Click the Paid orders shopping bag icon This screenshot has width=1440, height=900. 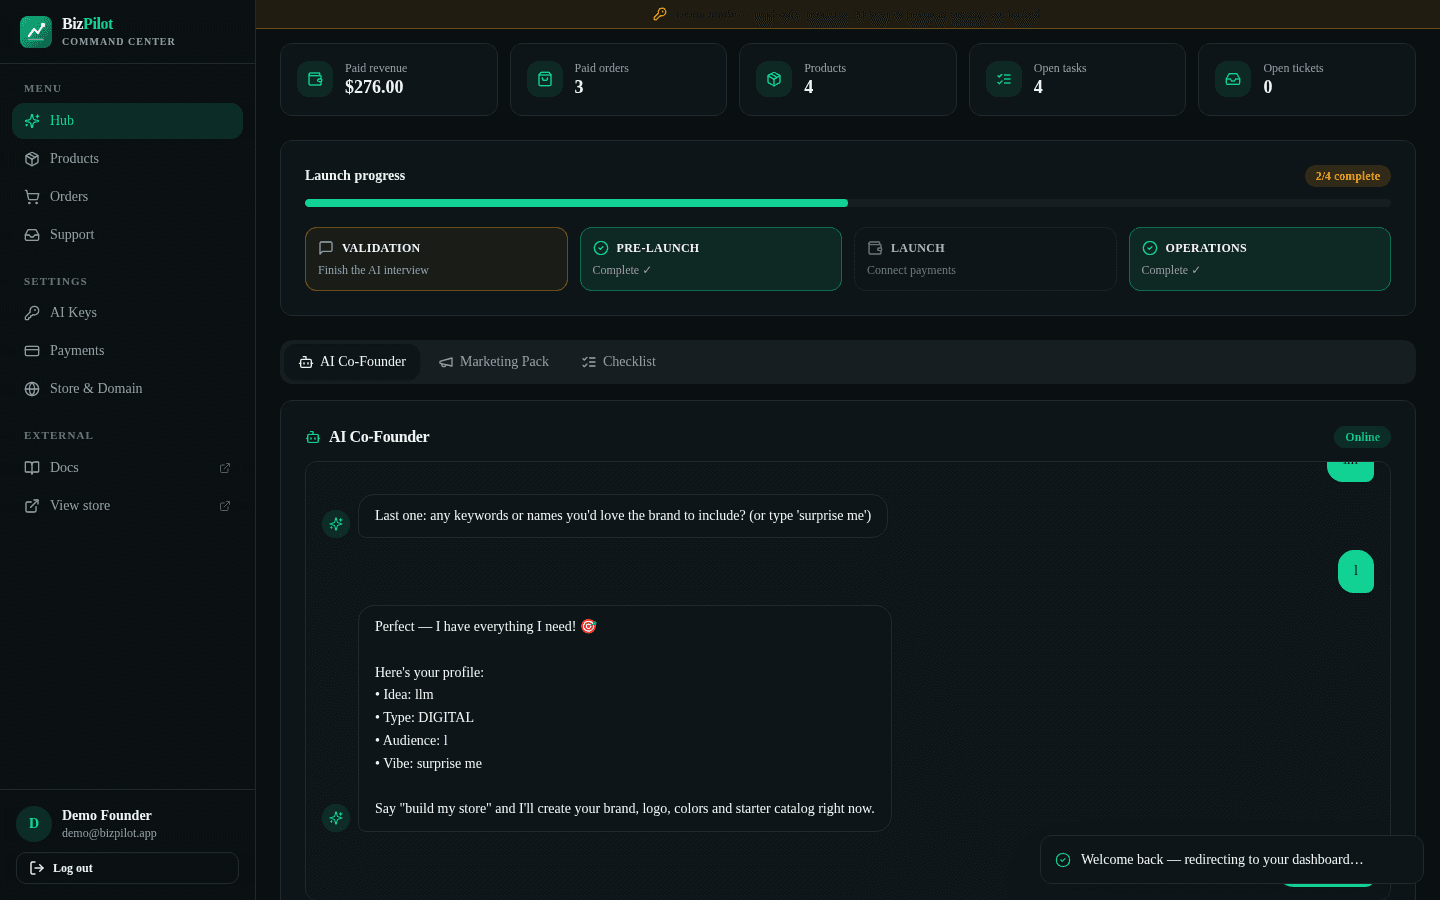(545, 79)
